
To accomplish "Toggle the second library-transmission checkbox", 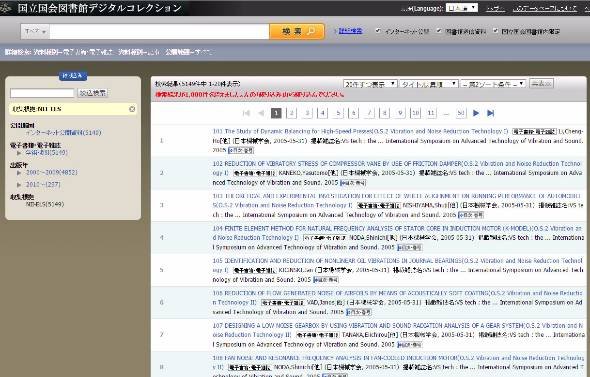I will pyautogui.click(x=439, y=31).
